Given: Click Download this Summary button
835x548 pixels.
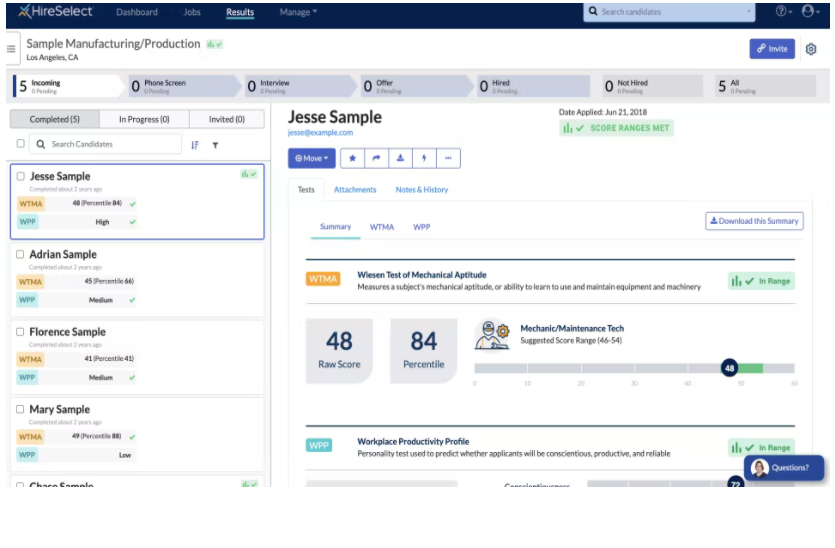Looking at the screenshot, I should pos(754,221).
